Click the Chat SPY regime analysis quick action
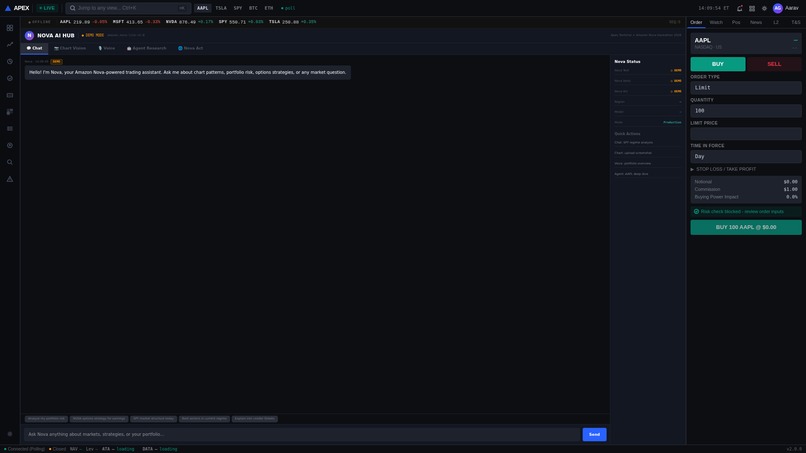The width and height of the screenshot is (806, 453). 648,142
